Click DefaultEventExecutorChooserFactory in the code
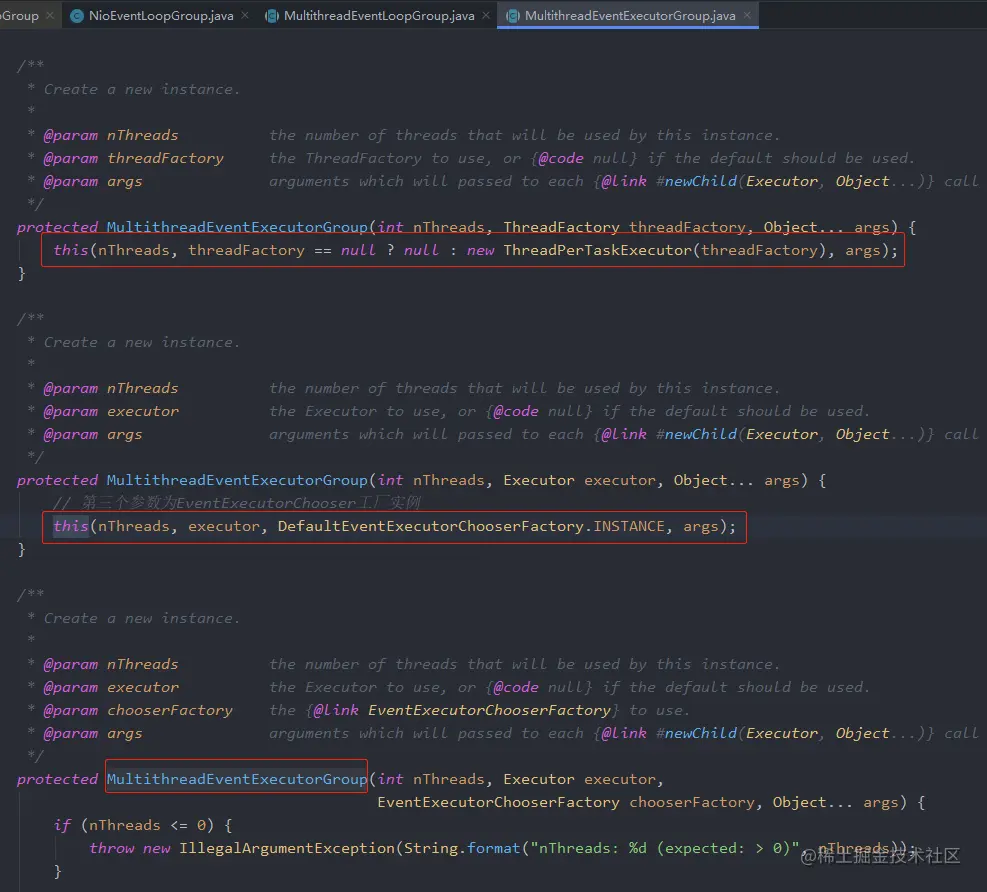The width and height of the screenshot is (987, 892). pos(431,526)
